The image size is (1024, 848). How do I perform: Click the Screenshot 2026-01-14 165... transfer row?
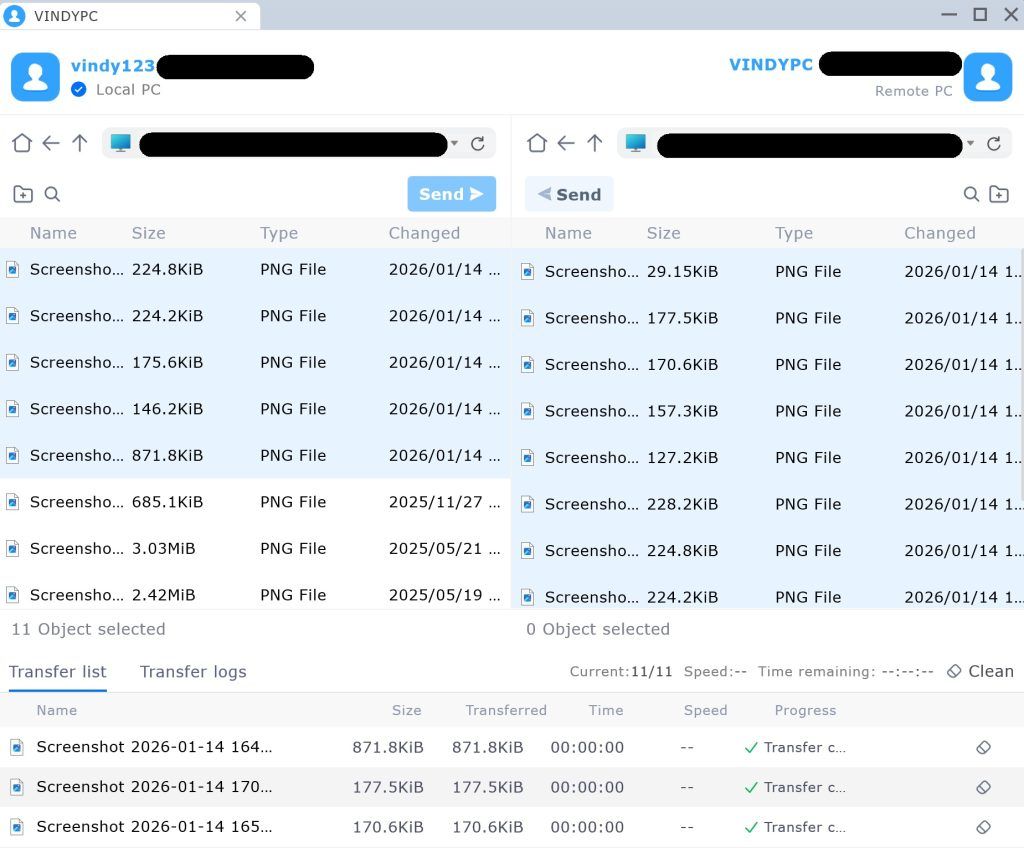point(512,827)
